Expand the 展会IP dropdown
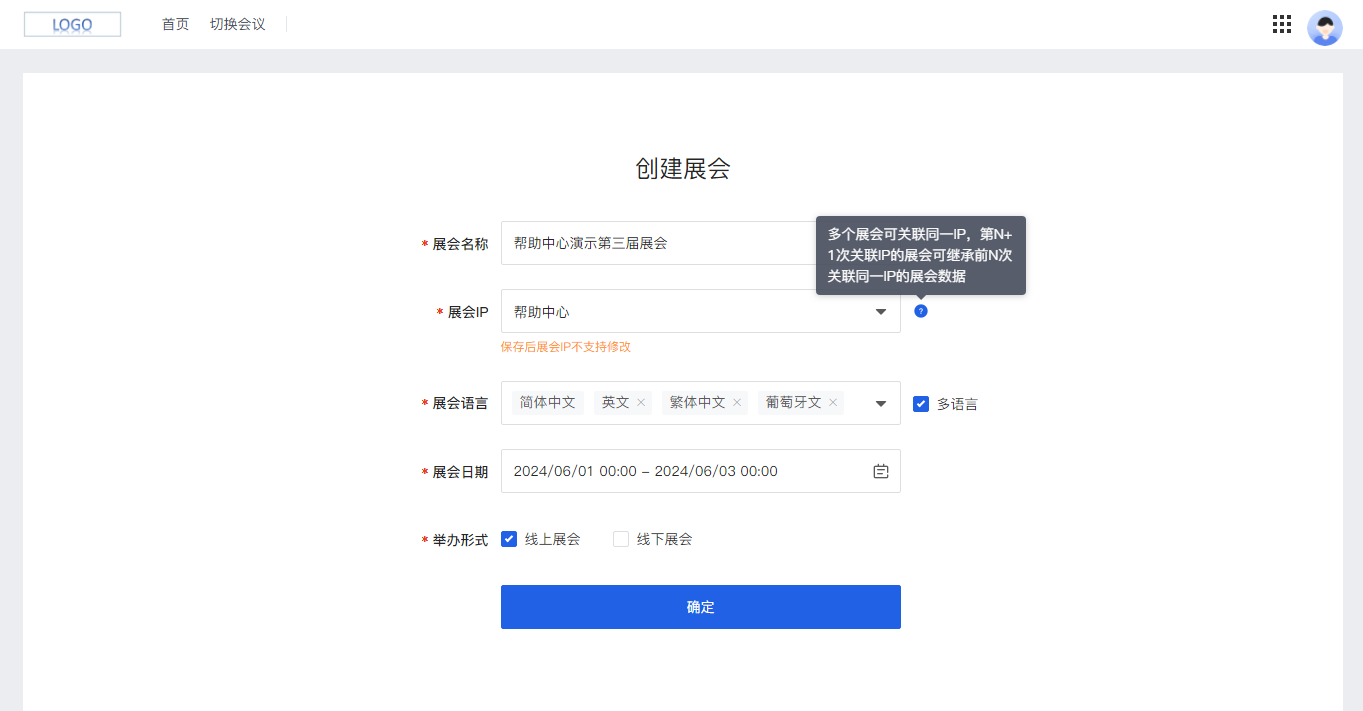The height and width of the screenshot is (711, 1363). pyautogui.click(x=881, y=311)
